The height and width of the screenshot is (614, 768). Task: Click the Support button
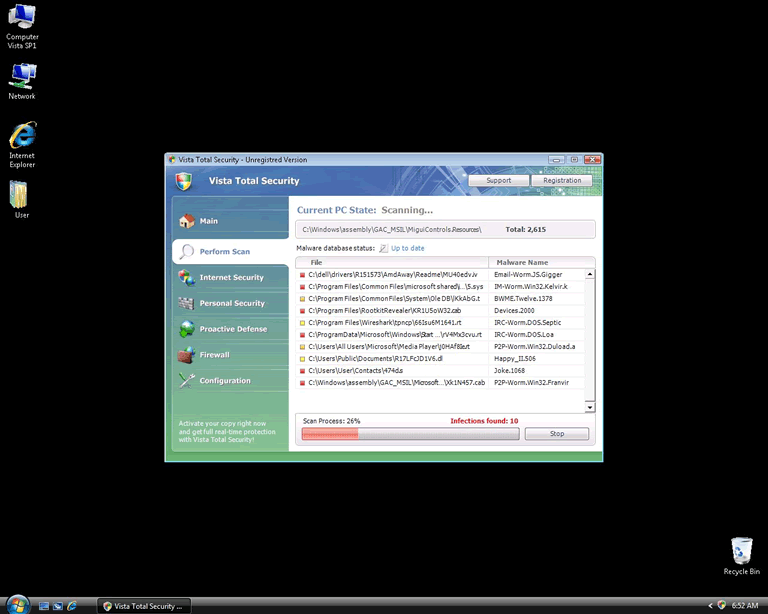(498, 180)
